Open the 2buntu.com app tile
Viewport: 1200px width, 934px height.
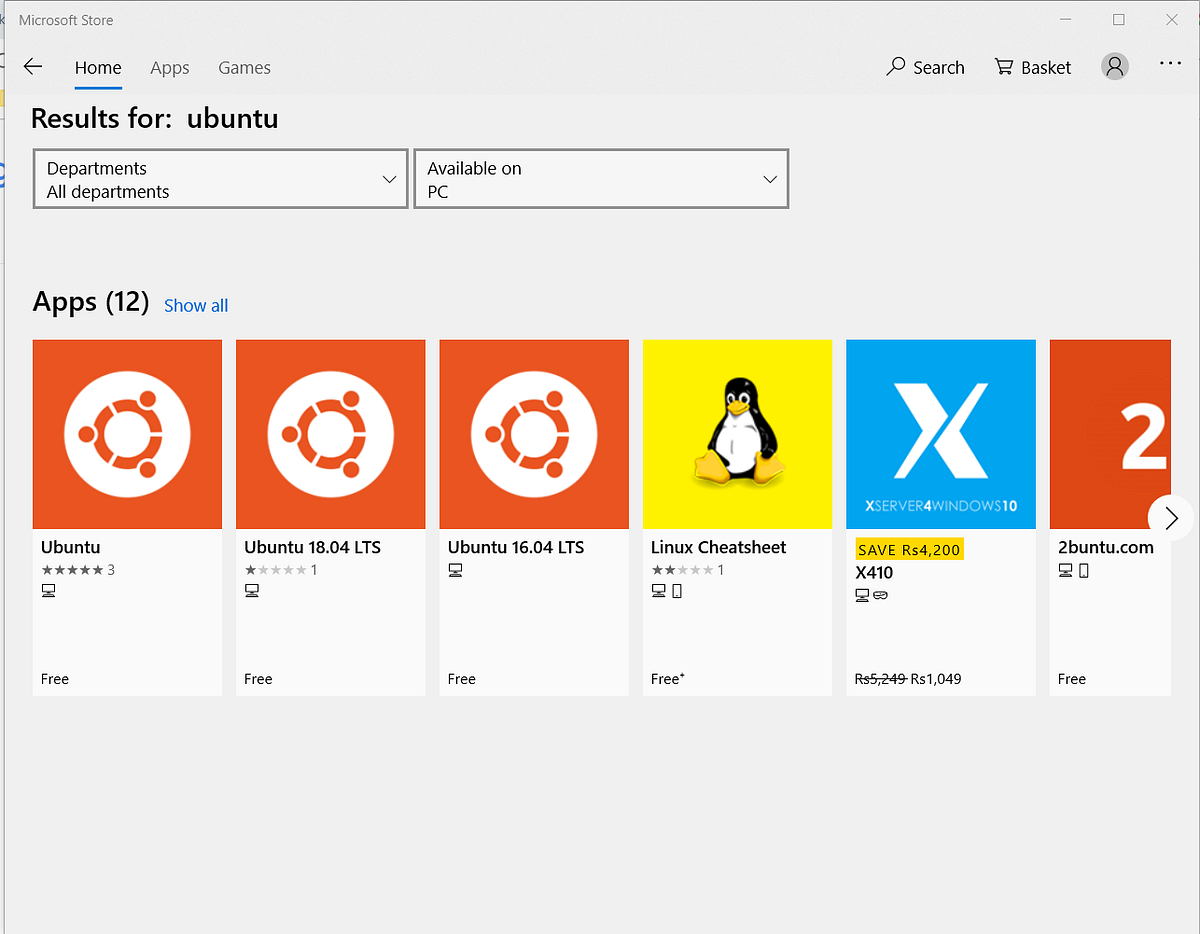point(1110,433)
